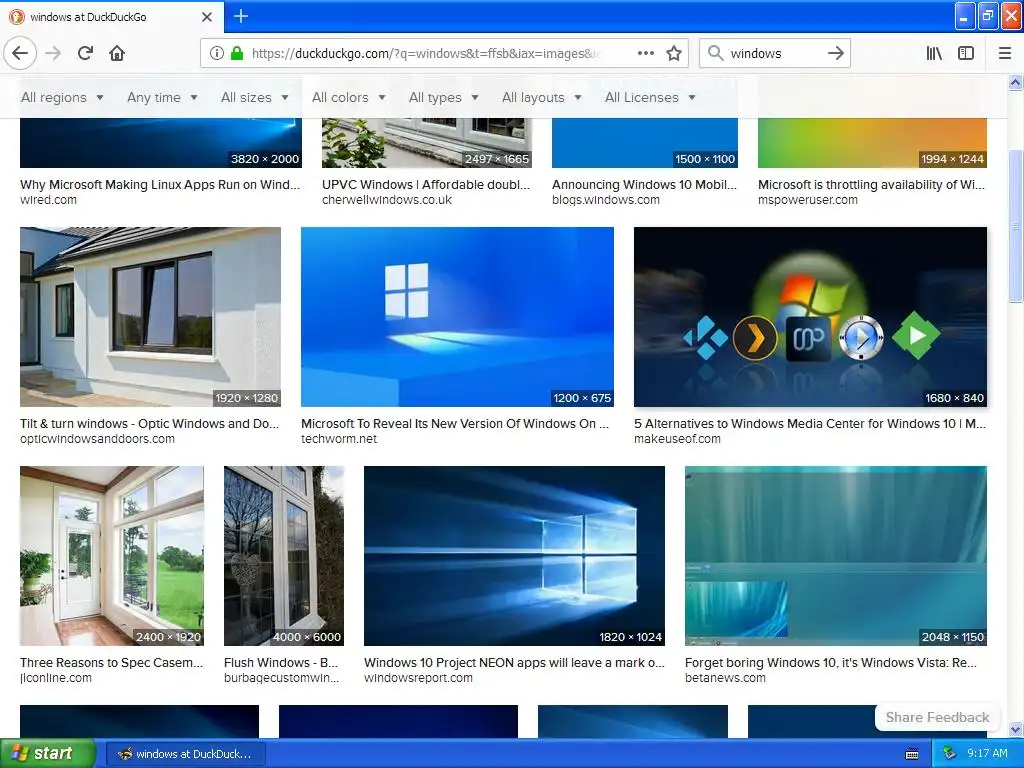1024x768 pixels.
Task: Open the Tilt & turn windows house image
Action: pos(150,317)
